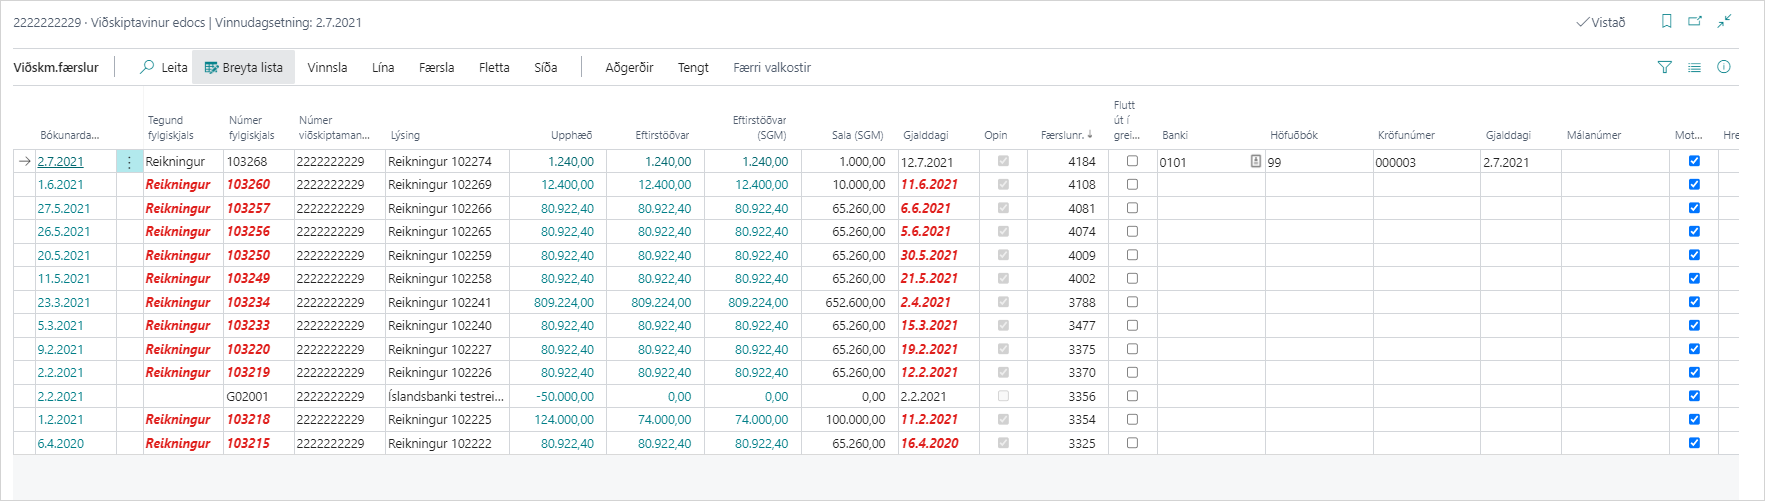
Task: Expand the Aðgerðir actions menu
Action: click(629, 67)
